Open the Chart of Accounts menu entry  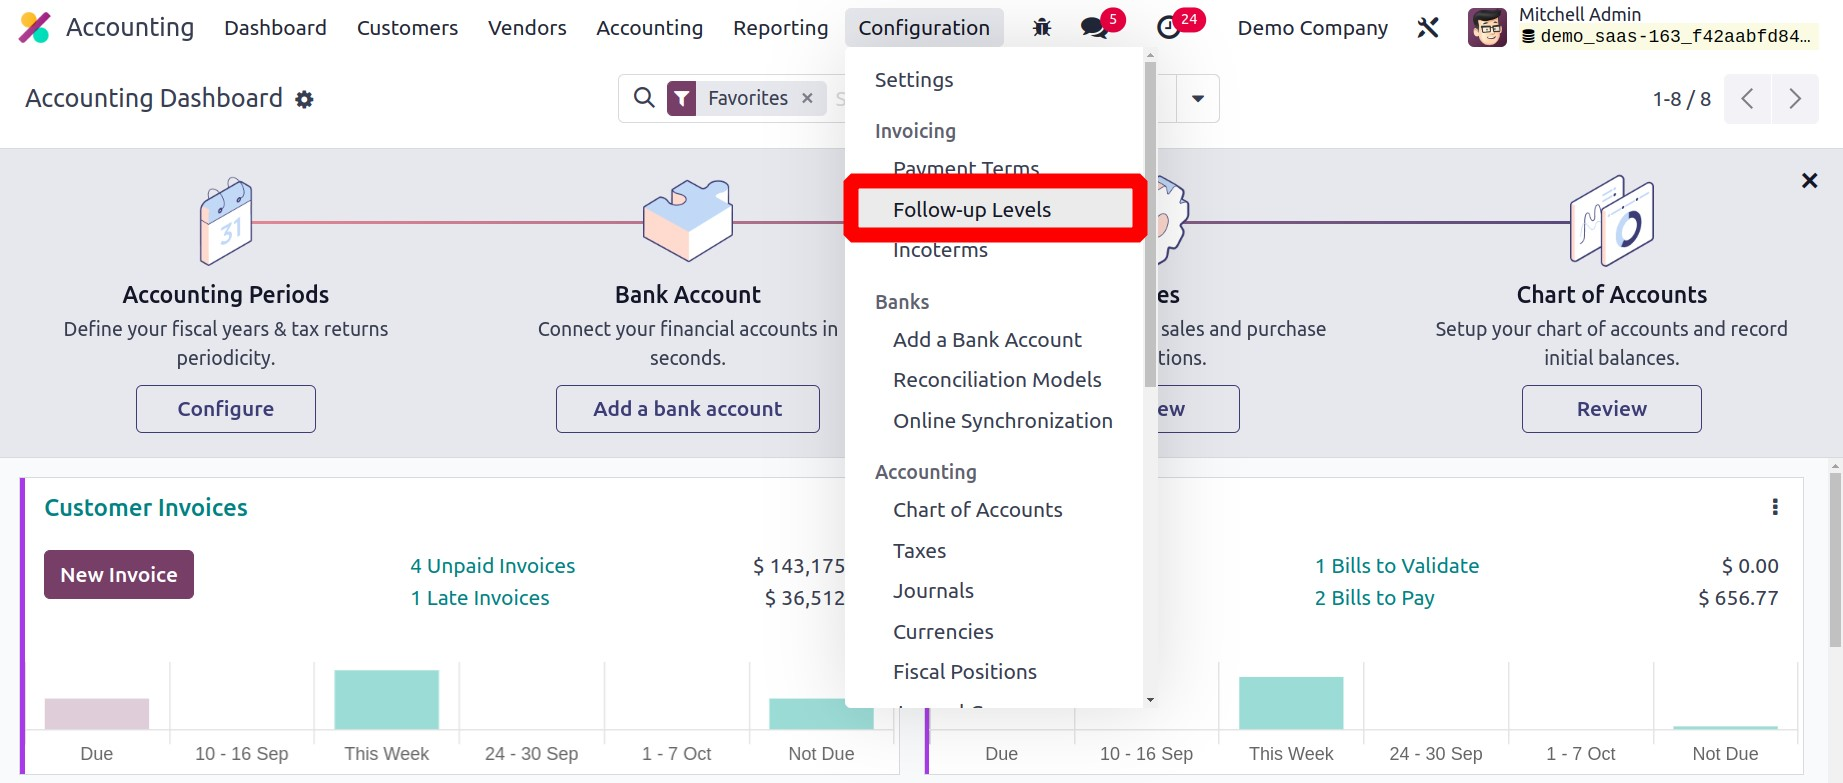(977, 510)
